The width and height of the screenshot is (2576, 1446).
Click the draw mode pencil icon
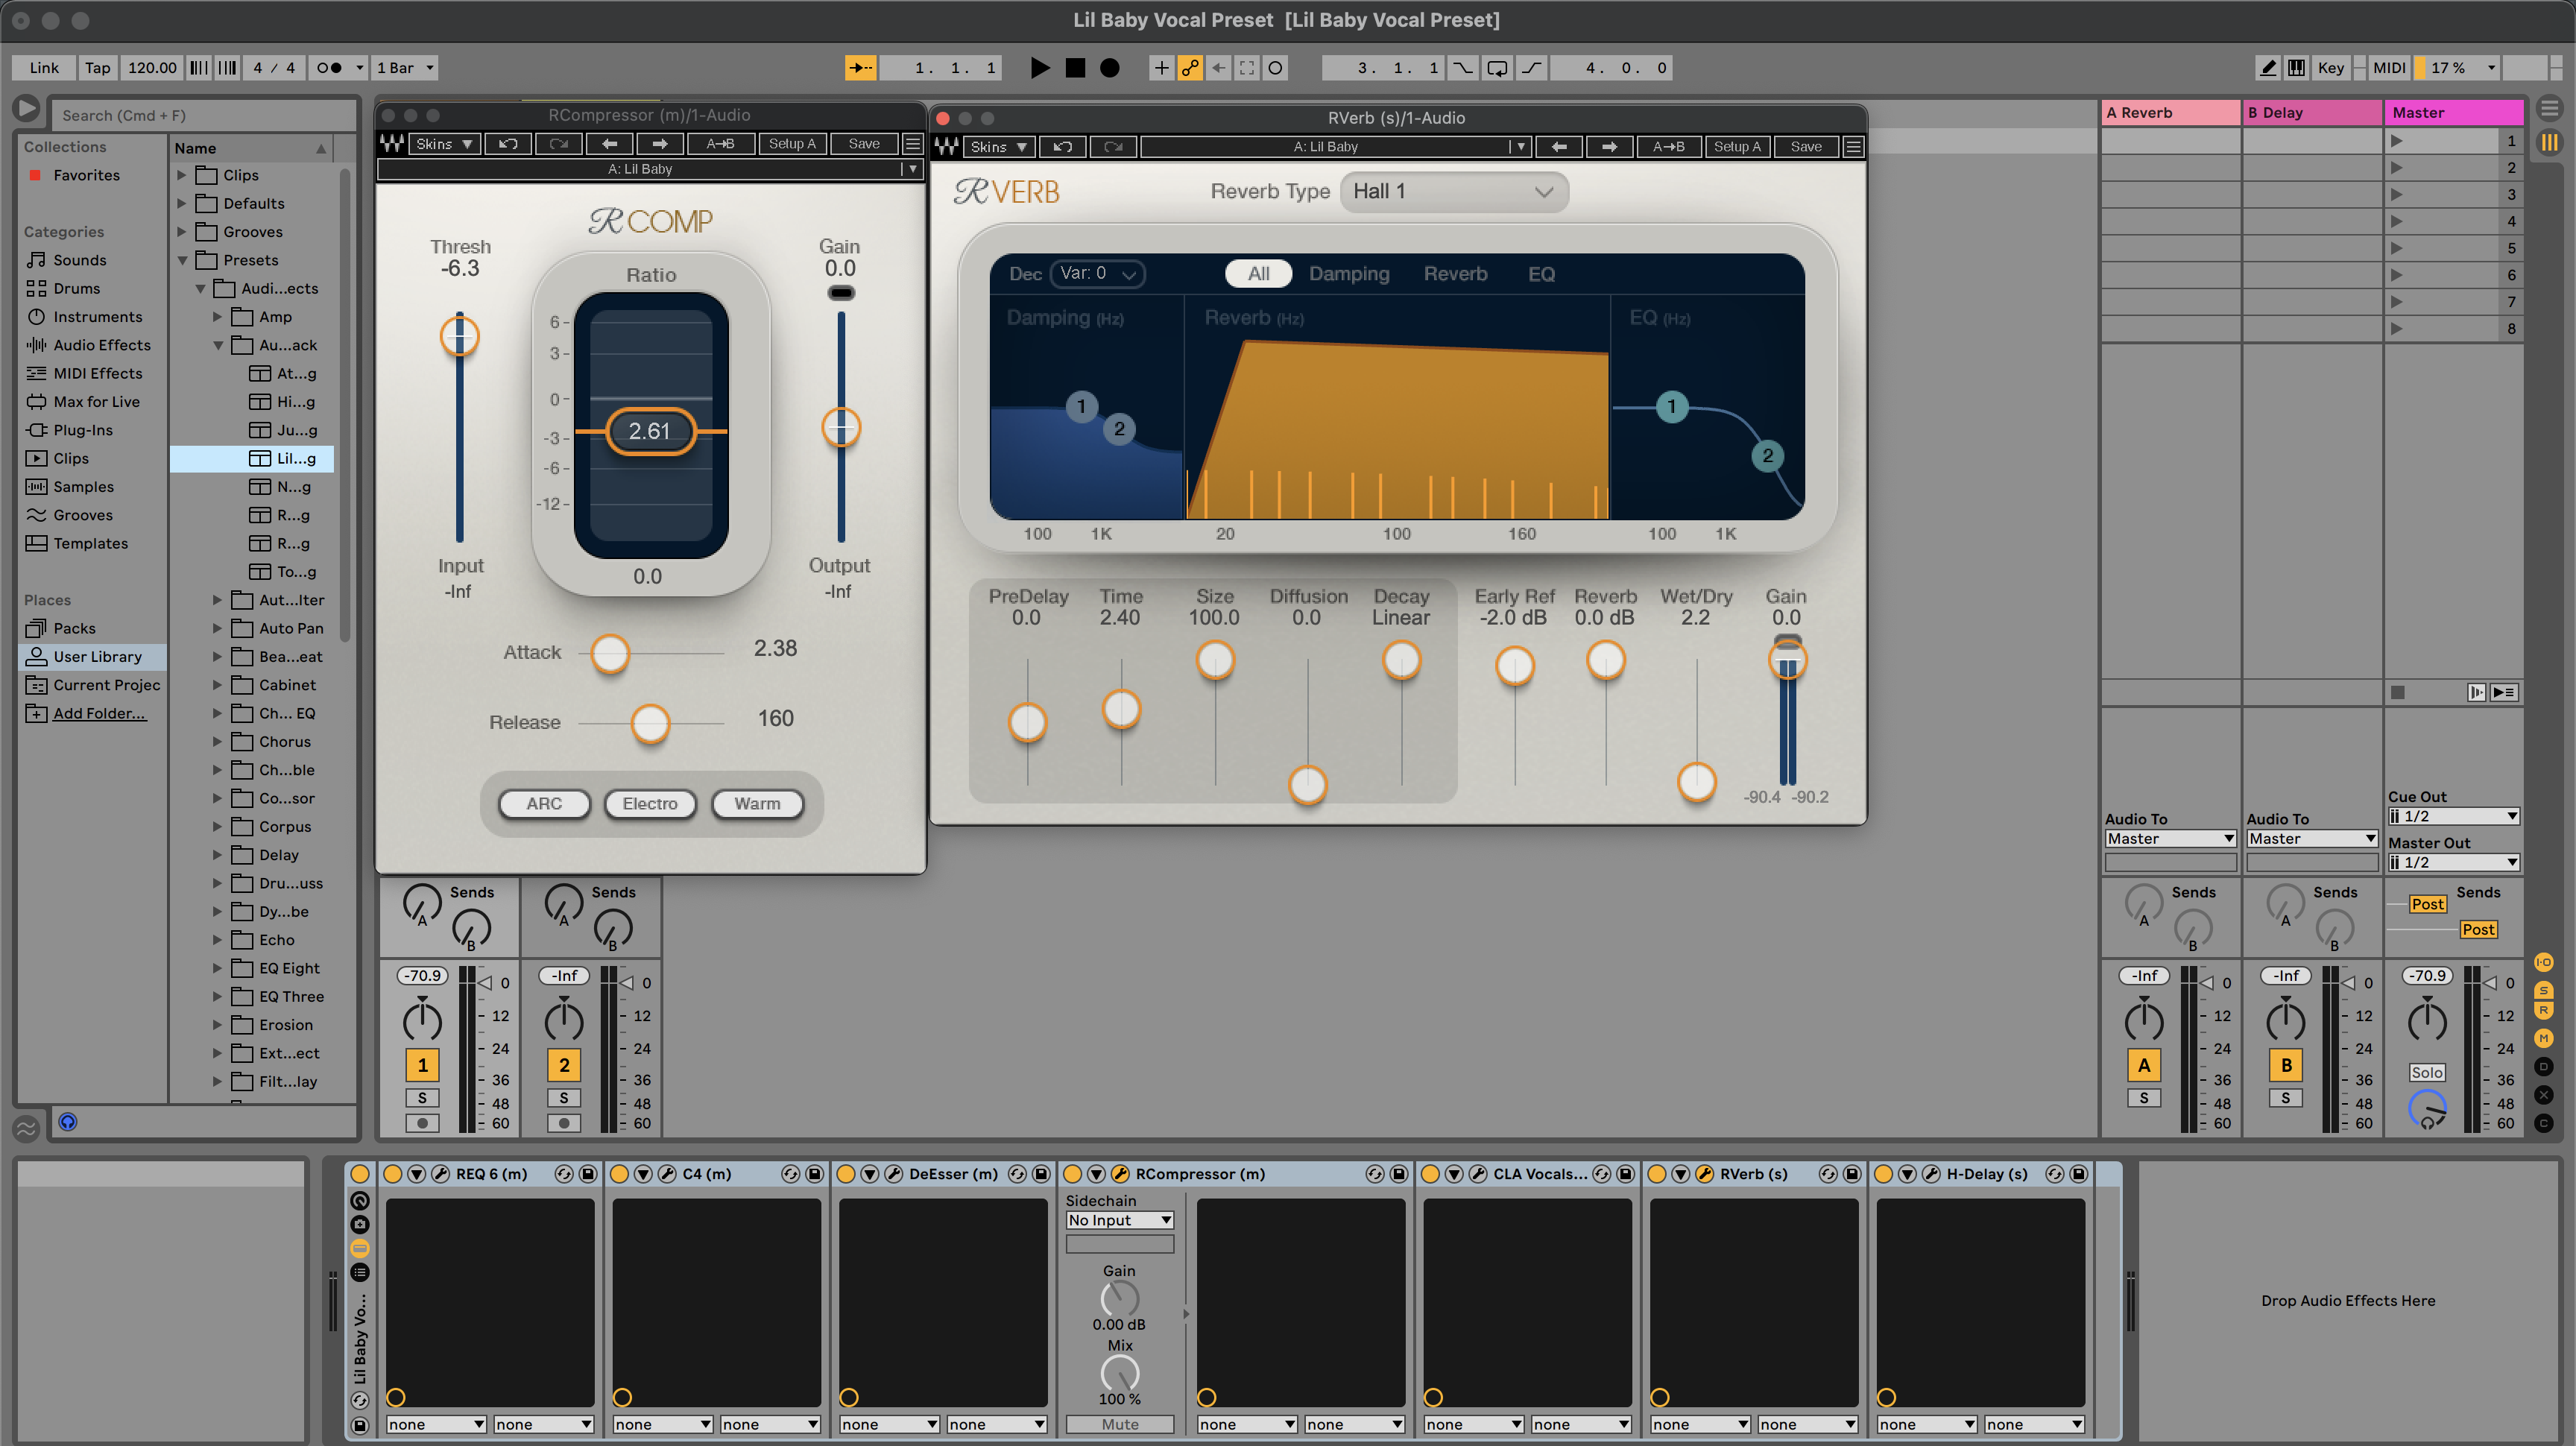pyautogui.click(x=2267, y=68)
